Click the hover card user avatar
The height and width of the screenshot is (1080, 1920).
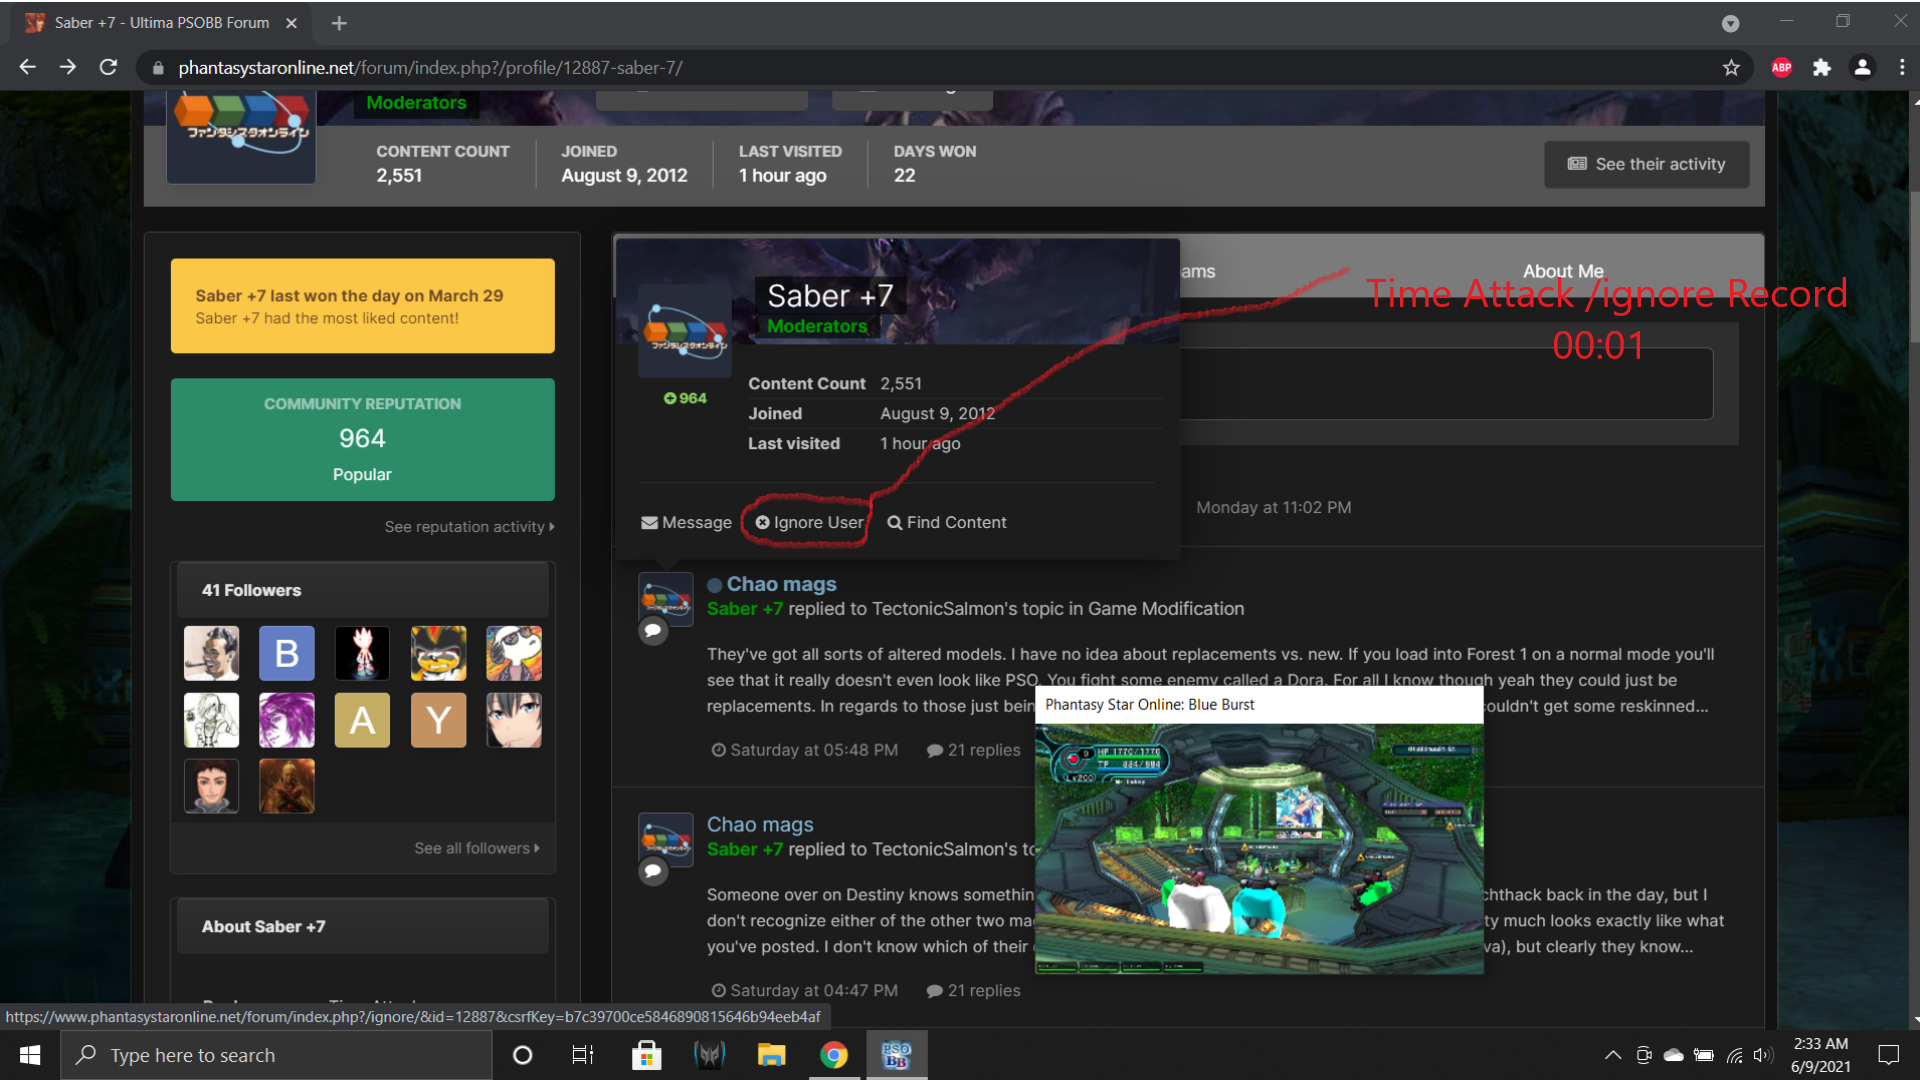click(x=685, y=331)
